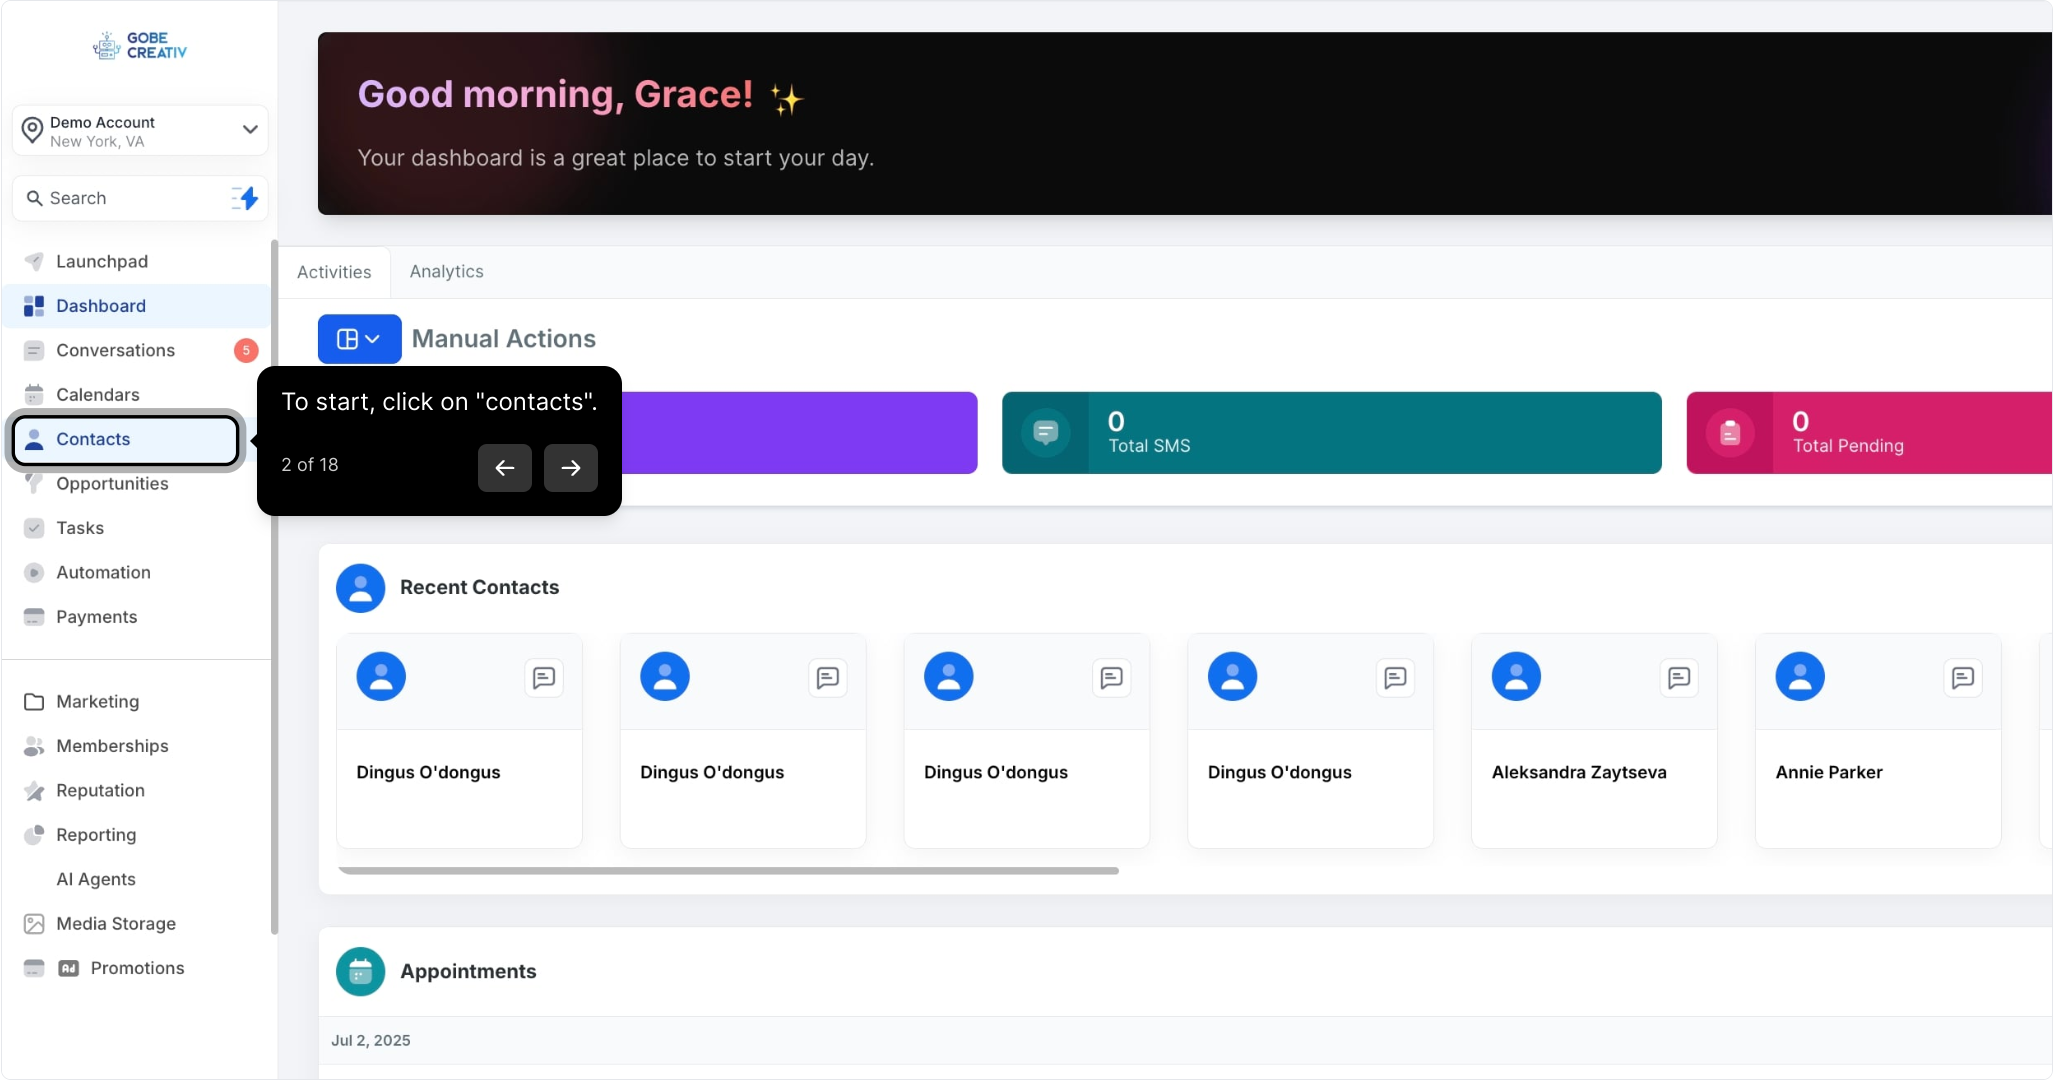Click the lightning bolt quick actions icon
Viewport: 2054px width, 1080px height.
pos(245,198)
